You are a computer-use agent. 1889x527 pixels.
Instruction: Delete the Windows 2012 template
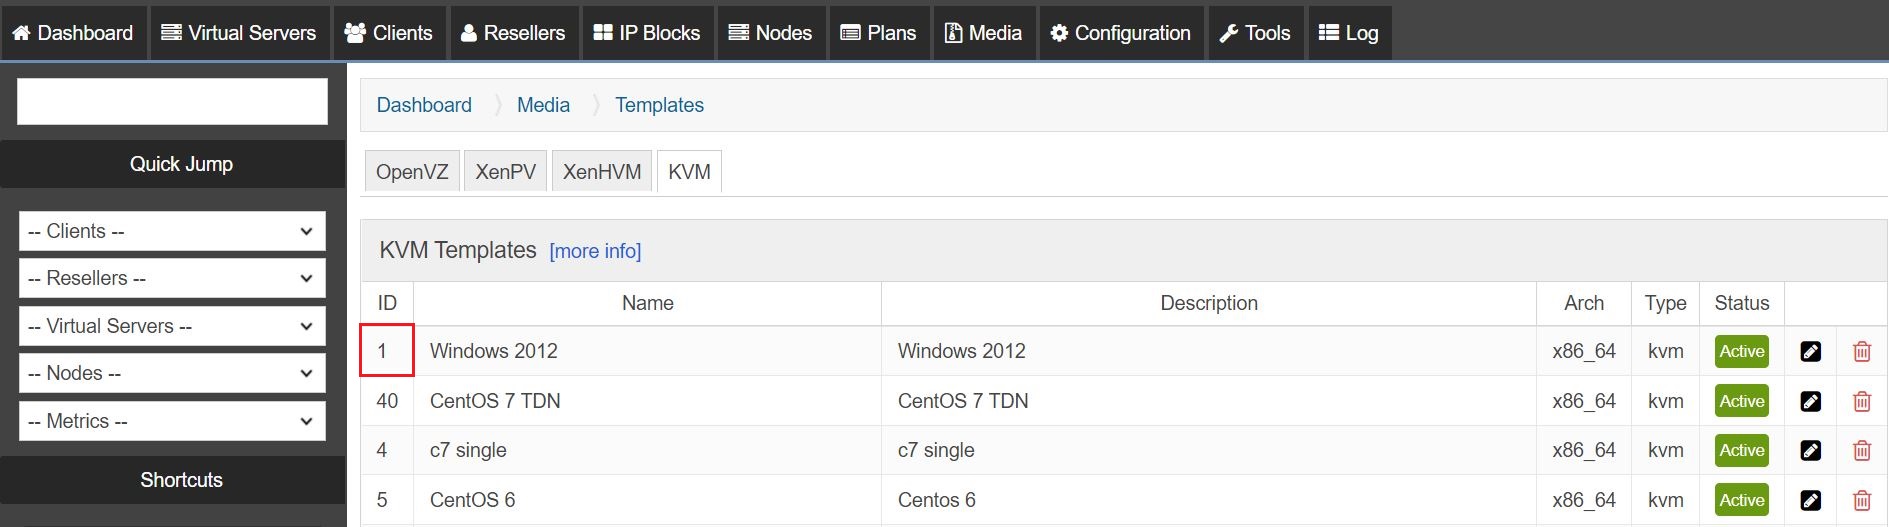[x=1862, y=351]
